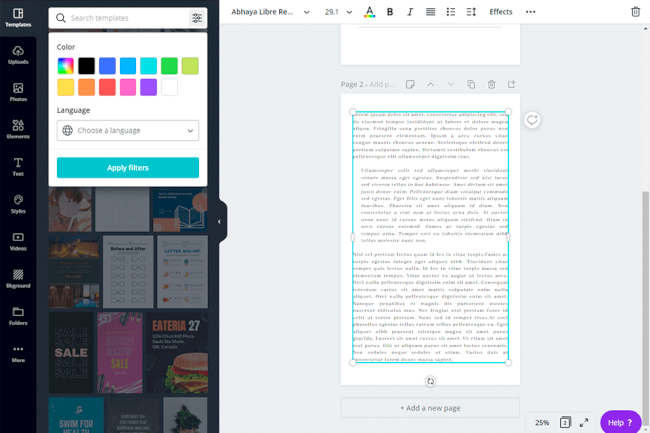Move Page 2 down

coord(451,85)
